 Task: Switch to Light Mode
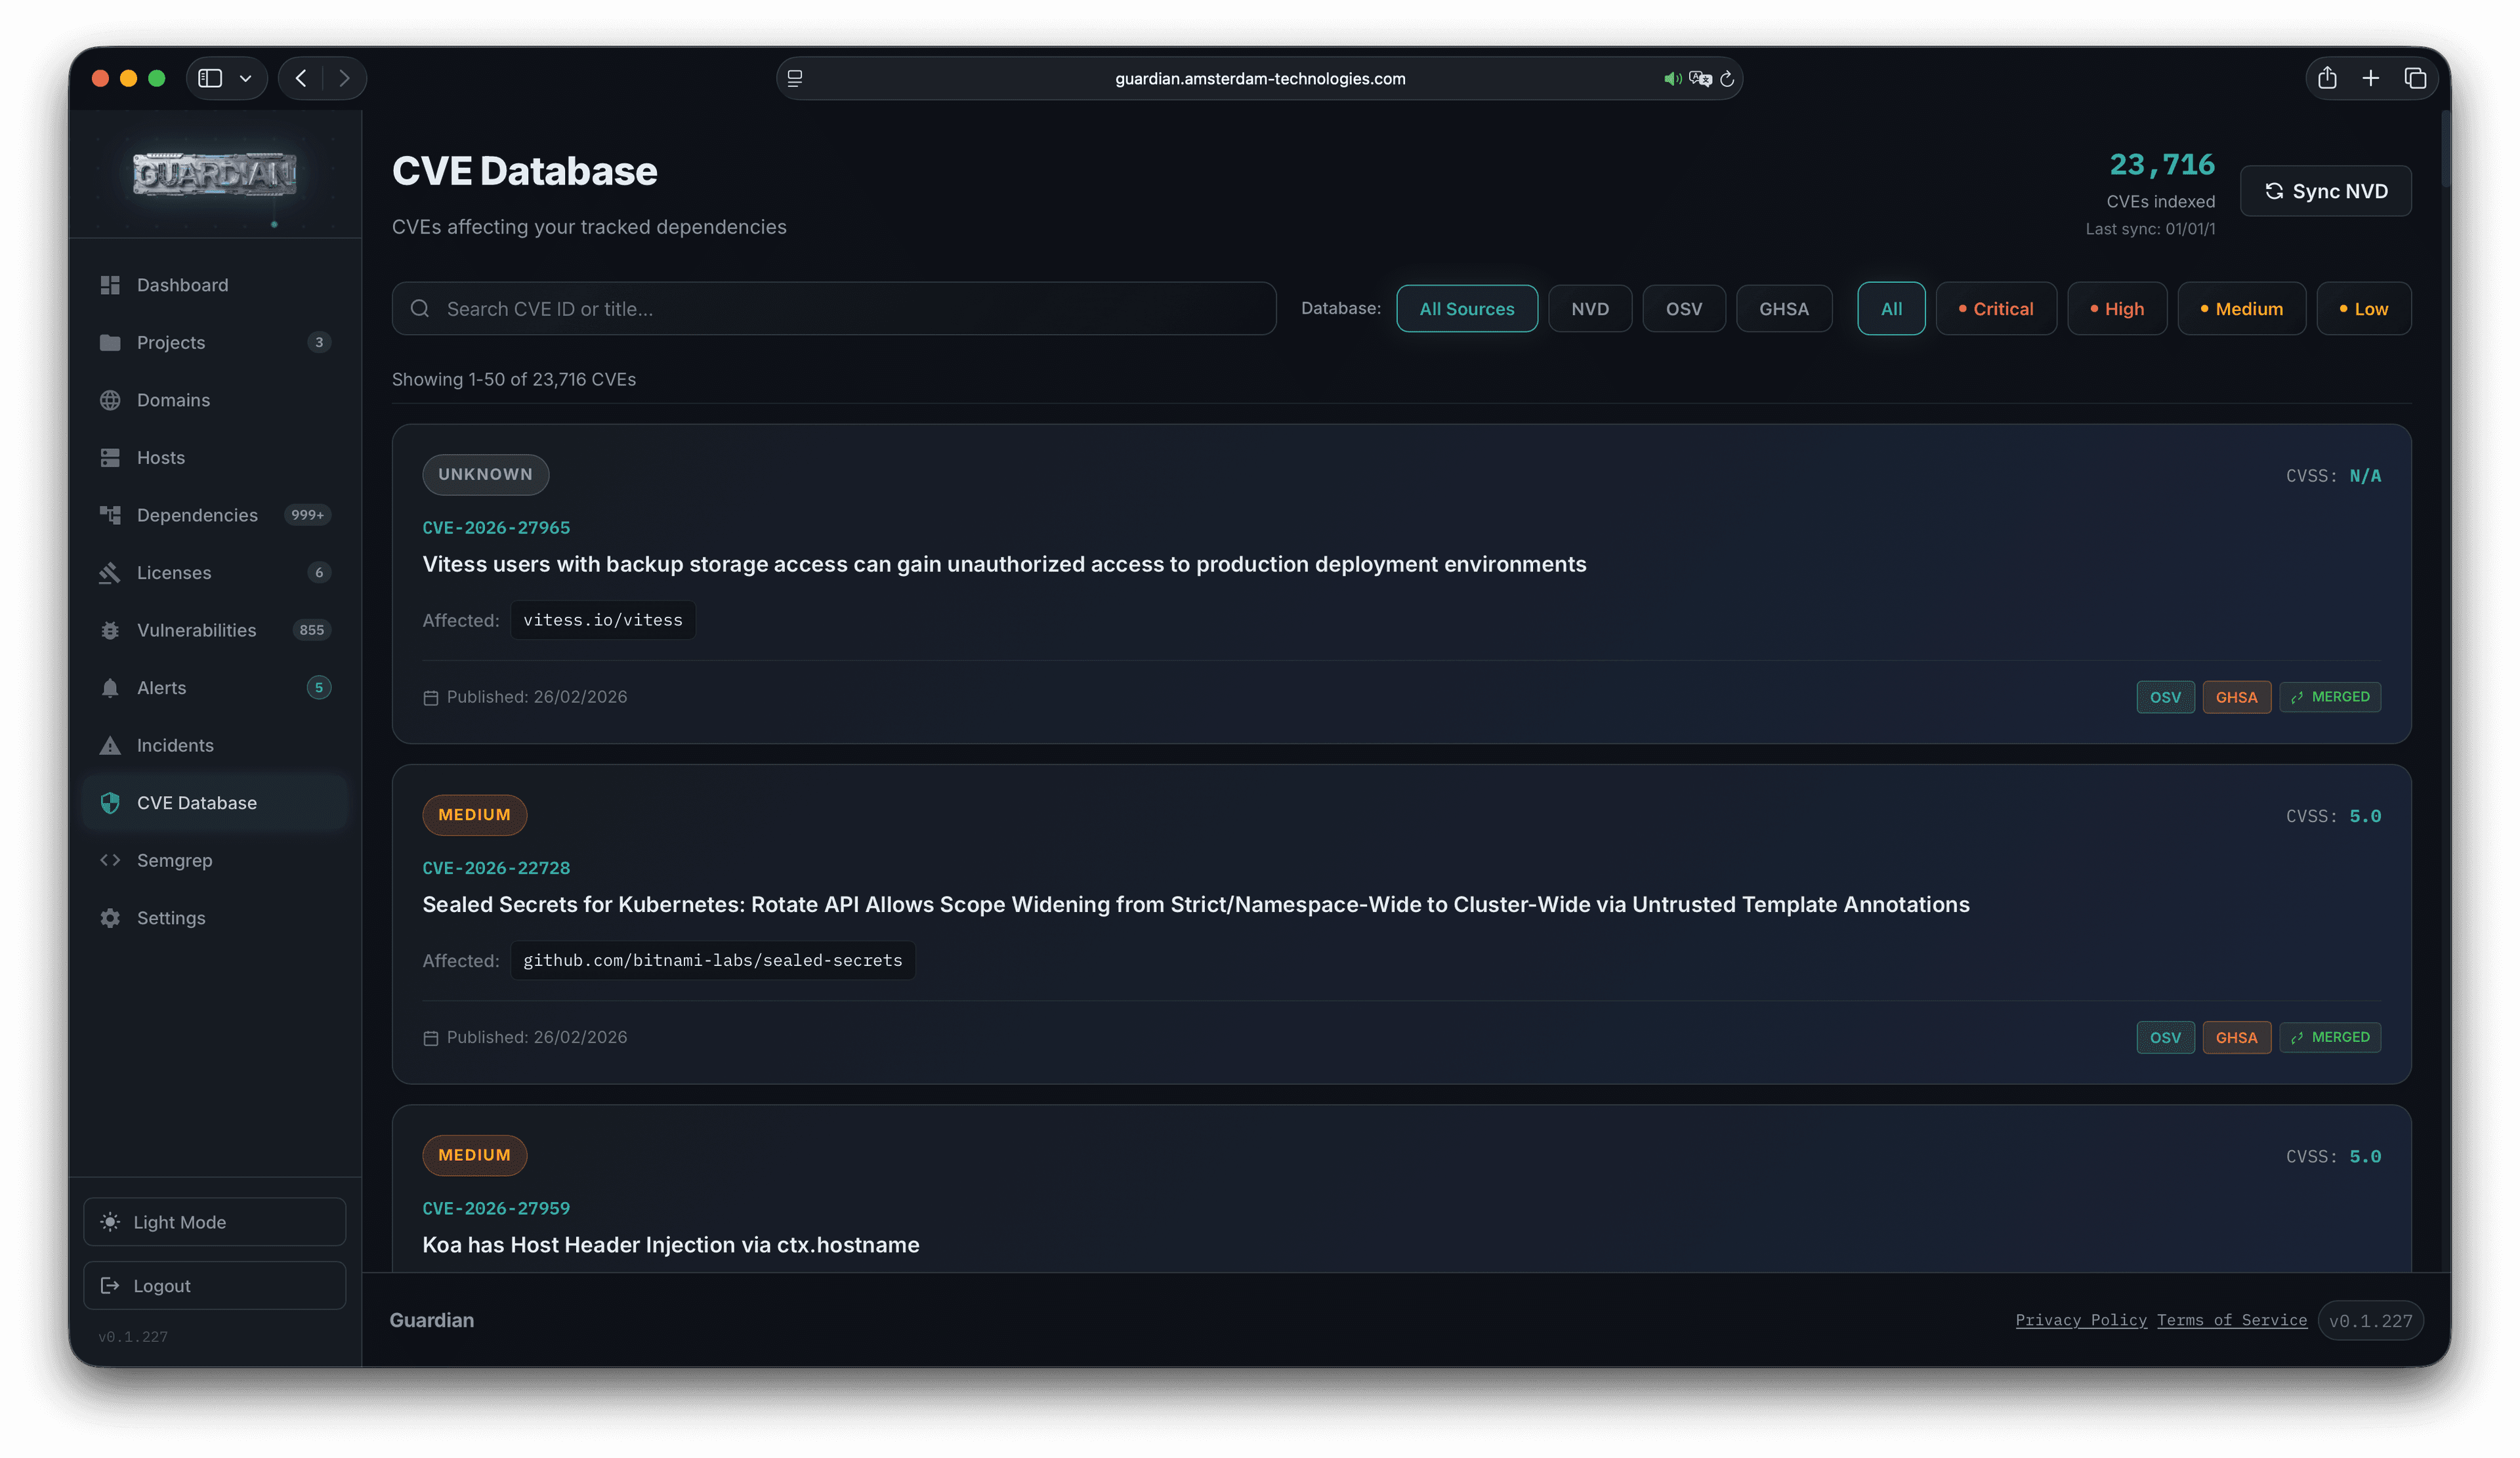click(x=215, y=1222)
